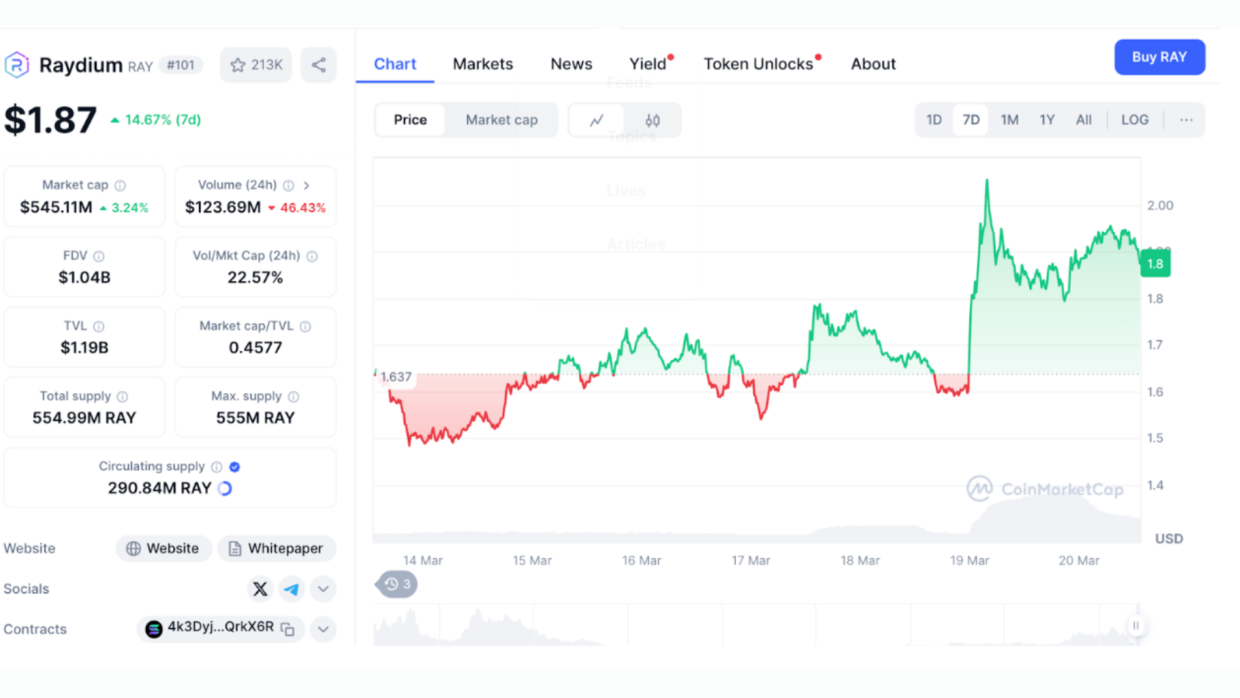Click the share icon button
Viewport: 1240px width, 698px height.
point(319,65)
